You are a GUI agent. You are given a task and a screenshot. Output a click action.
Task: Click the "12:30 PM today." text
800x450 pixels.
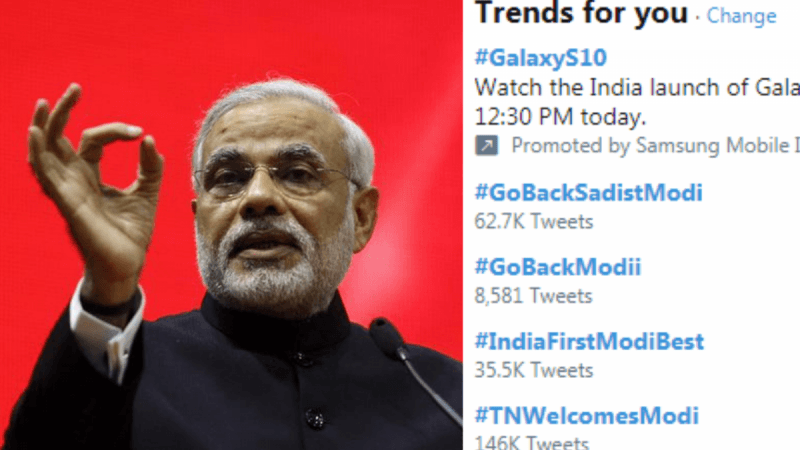tap(560, 116)
